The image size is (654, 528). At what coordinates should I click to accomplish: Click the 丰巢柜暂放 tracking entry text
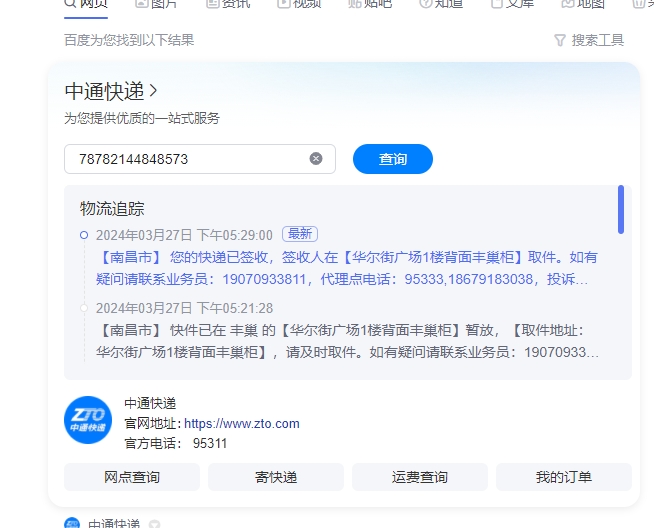(347, 342)
